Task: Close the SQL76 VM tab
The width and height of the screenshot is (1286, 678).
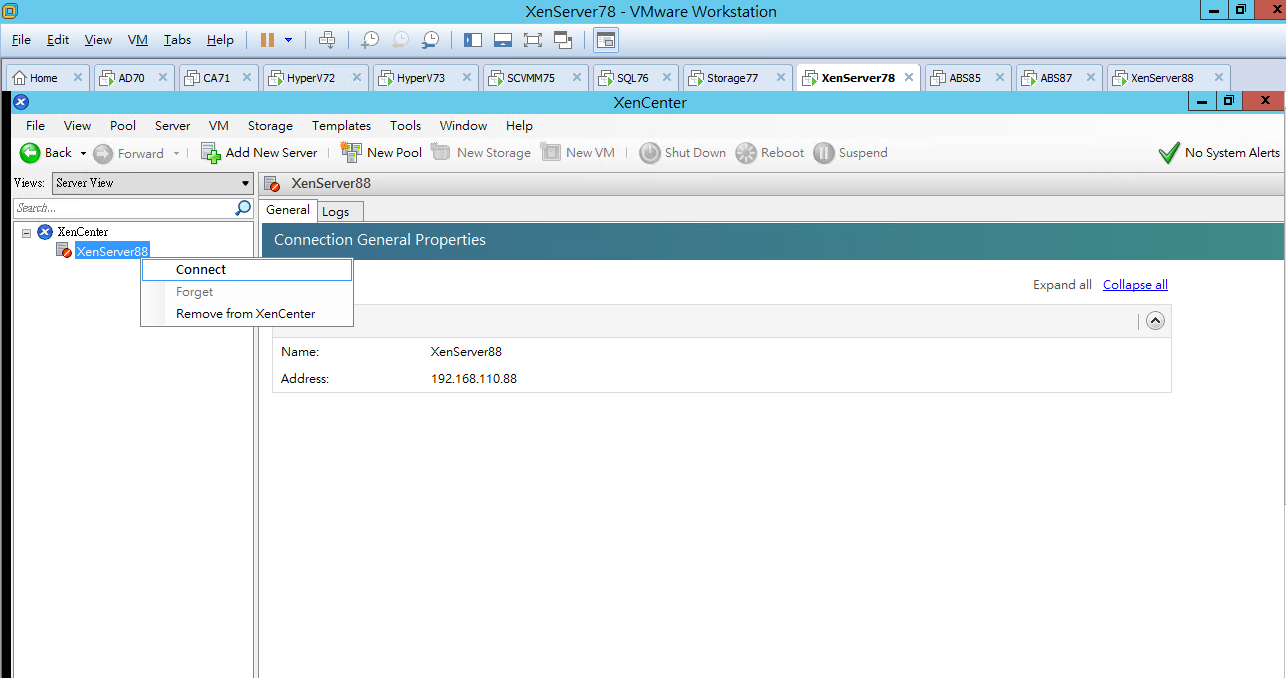Action: pyautogui.click(x=666, y=77)
